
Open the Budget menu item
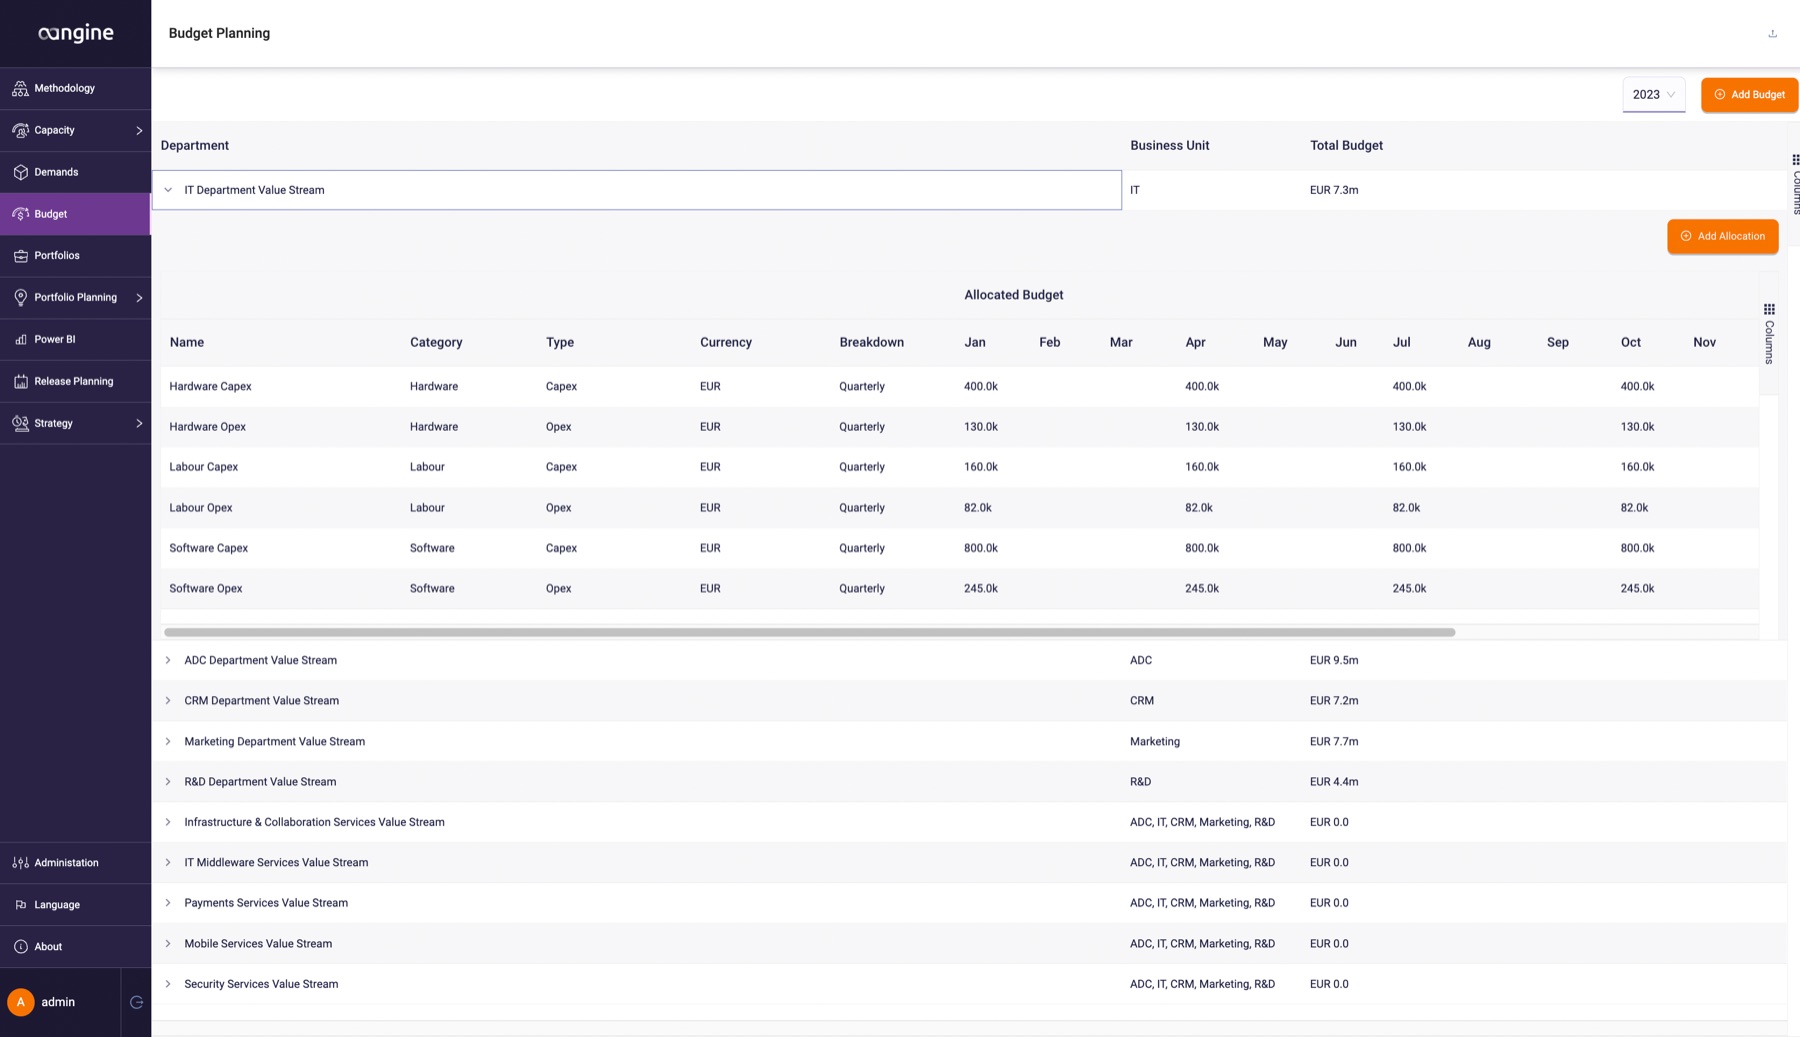[75, 214]
